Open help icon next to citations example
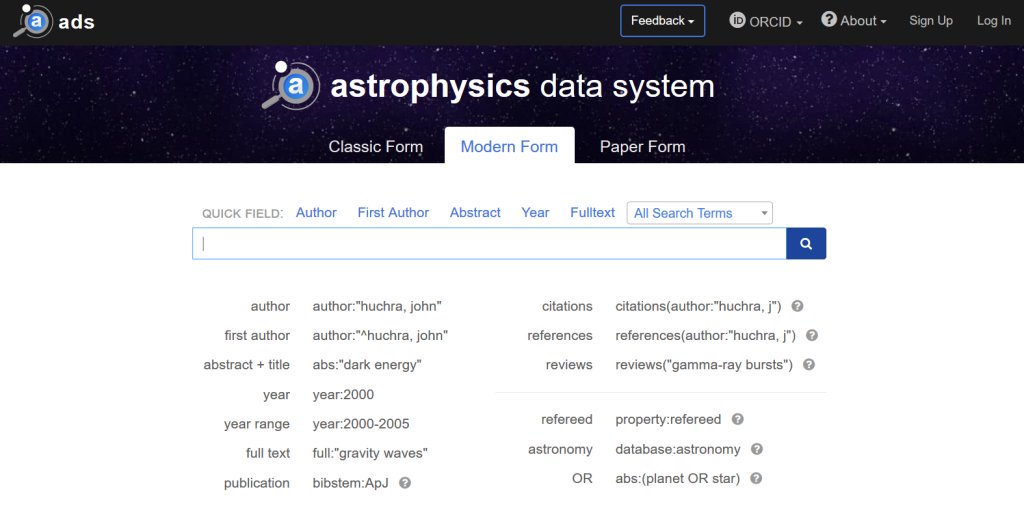 pyautogui.click(x=797, y=306)
